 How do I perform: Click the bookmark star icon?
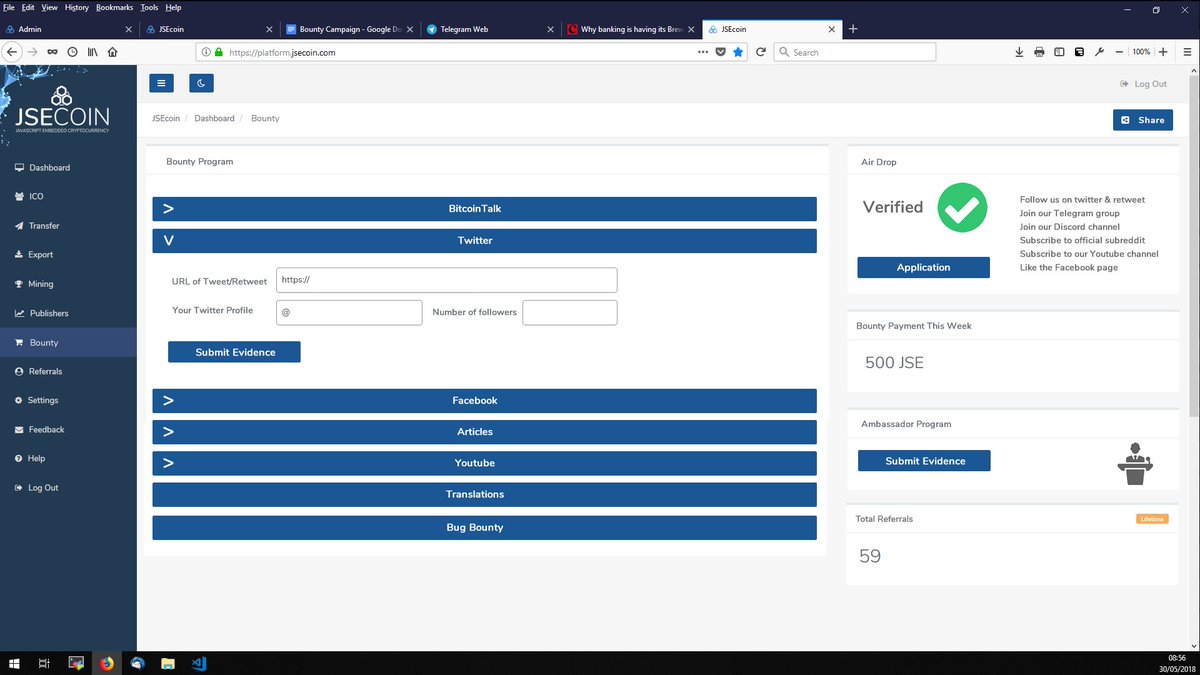coord(738,52)
